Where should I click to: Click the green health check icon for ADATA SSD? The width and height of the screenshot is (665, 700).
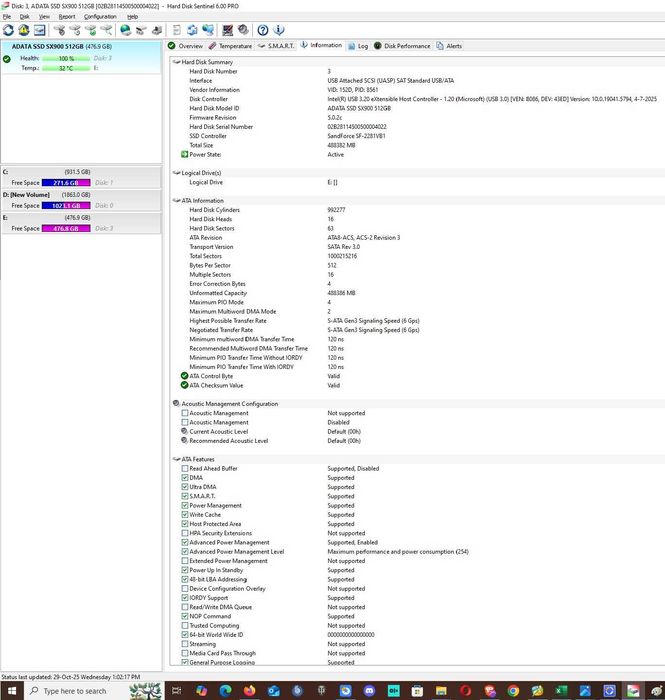click(7, 59)
